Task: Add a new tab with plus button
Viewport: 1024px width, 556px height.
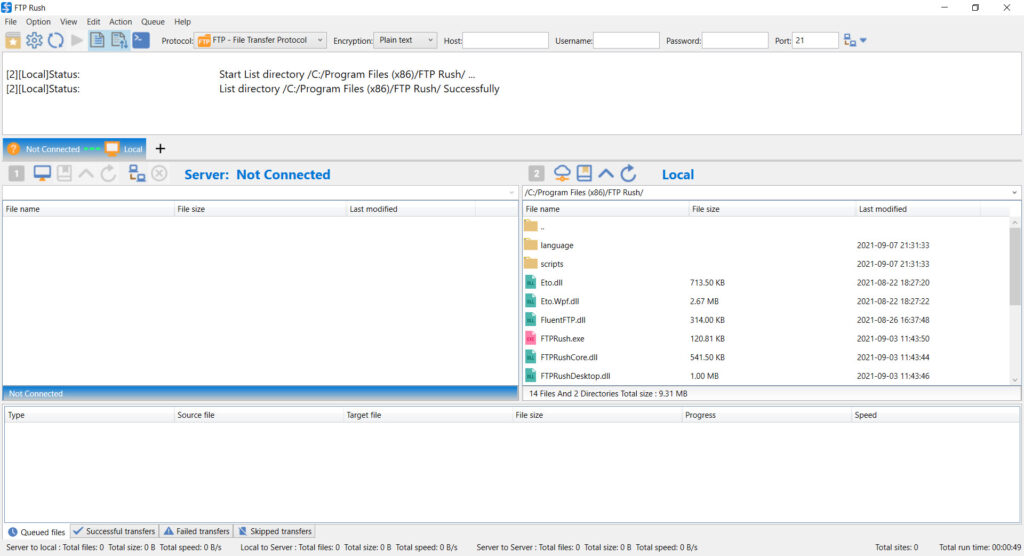Action: click(x=160, y=149)
